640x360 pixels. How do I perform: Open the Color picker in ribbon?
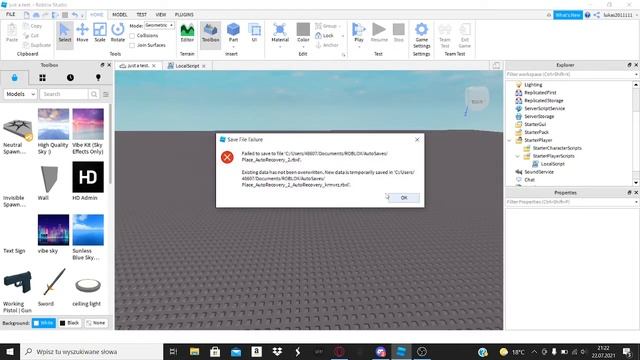303,32
